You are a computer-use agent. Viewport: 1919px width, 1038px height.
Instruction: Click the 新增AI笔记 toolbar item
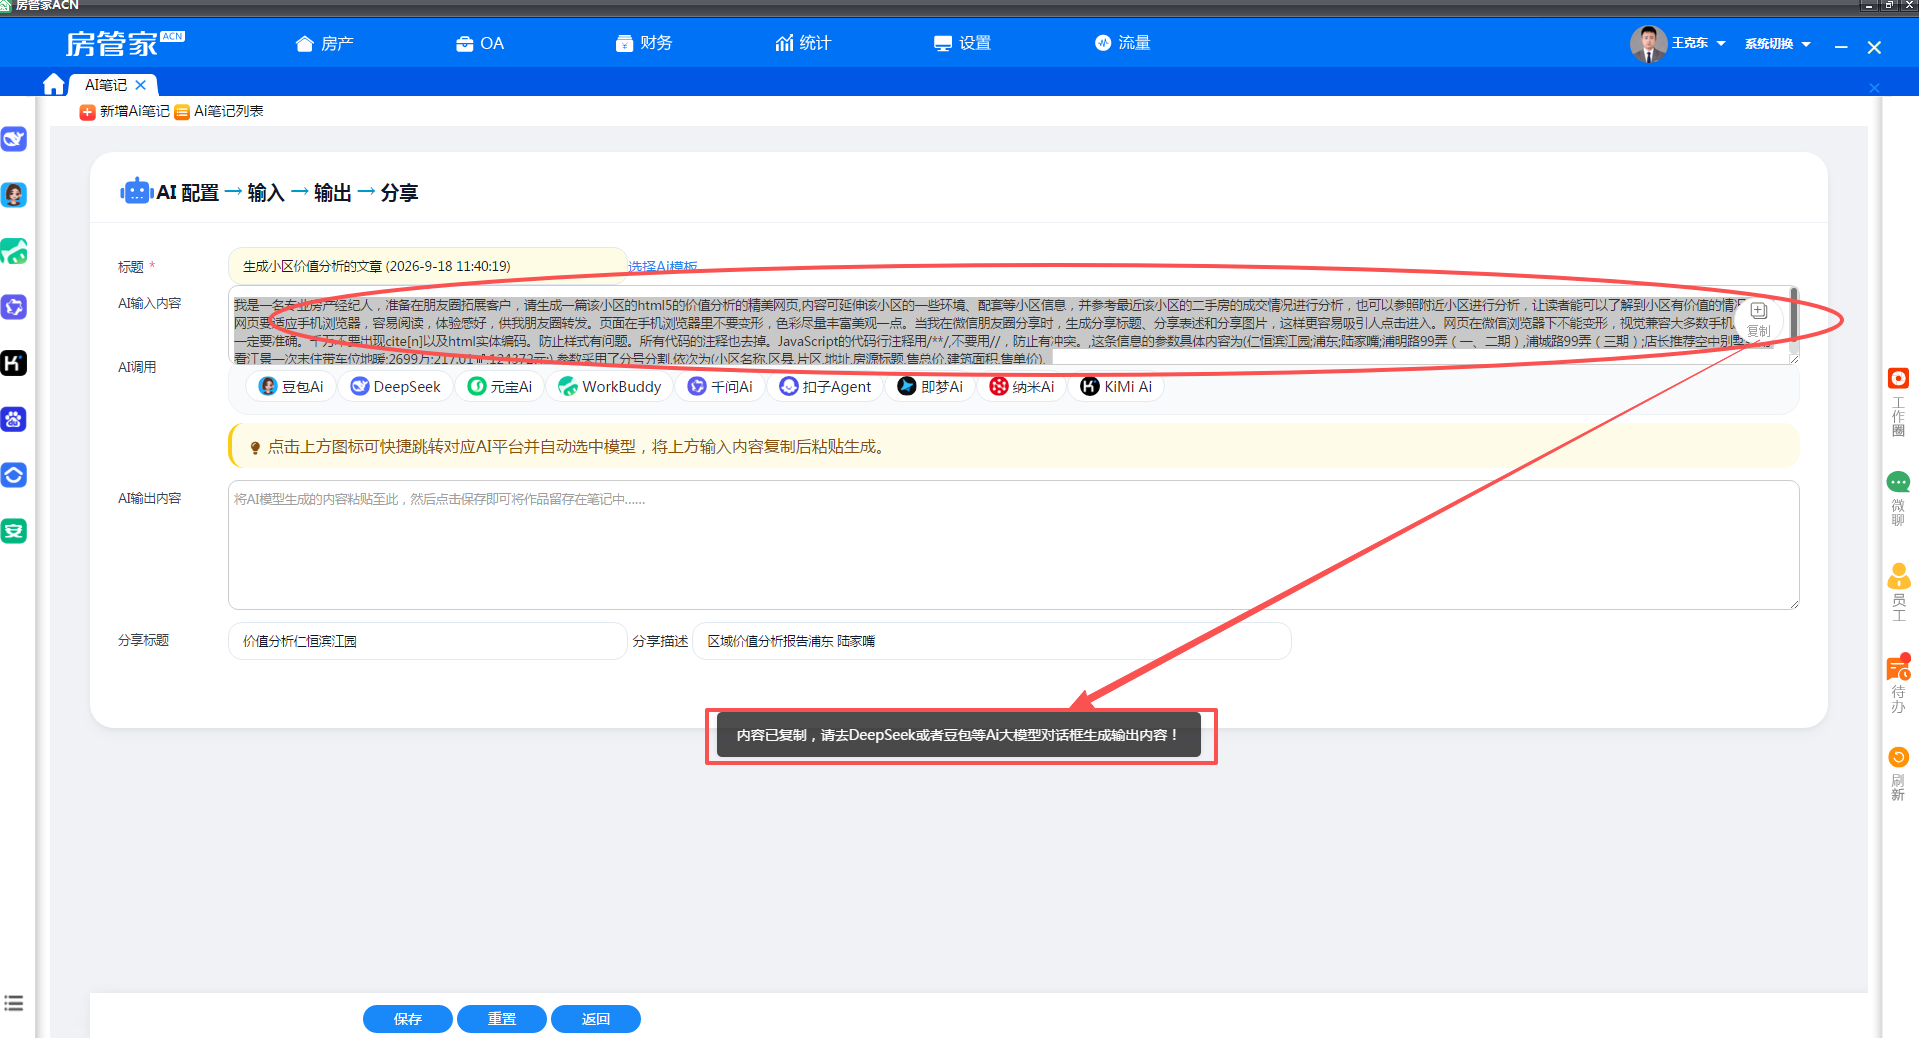coord(125,111)
